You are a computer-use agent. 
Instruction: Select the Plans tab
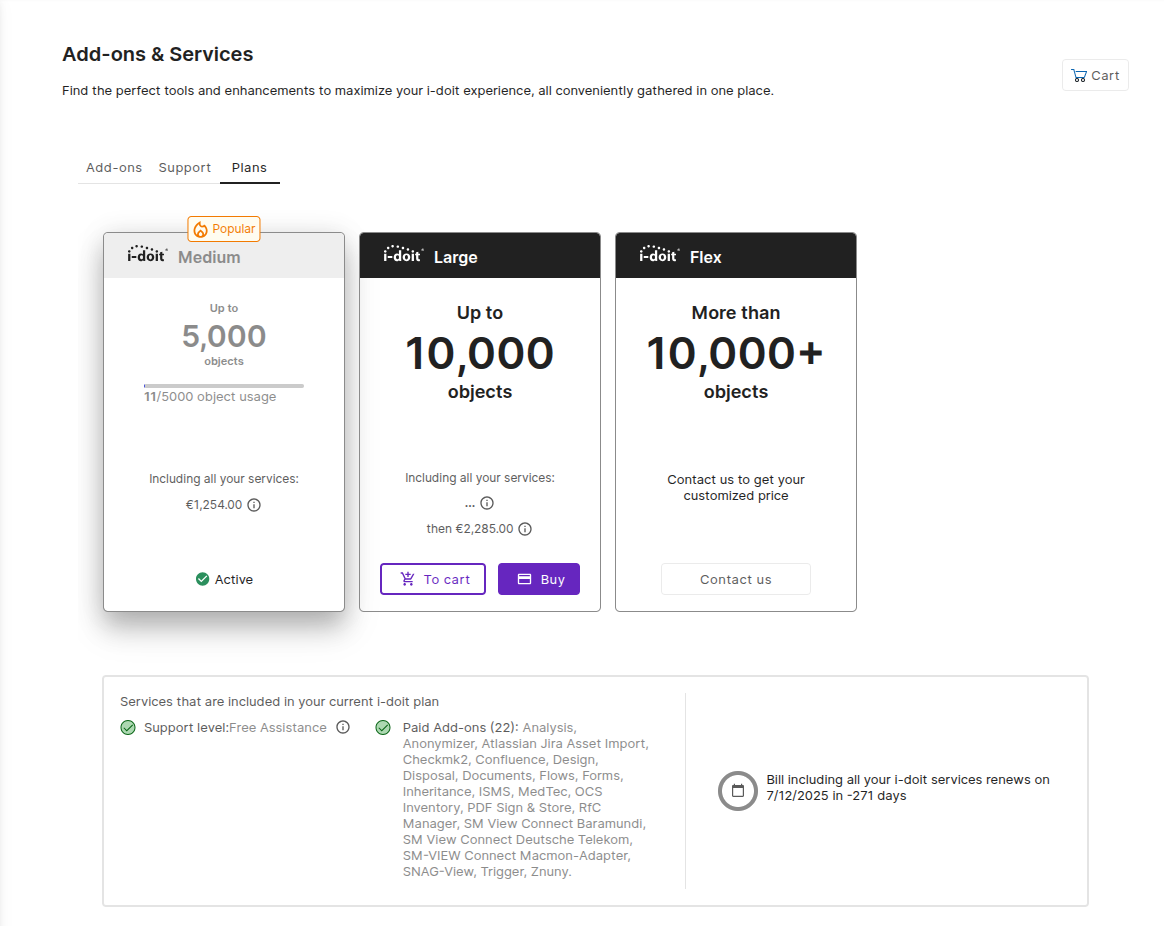pyautogui.click(x=249, y=167)
